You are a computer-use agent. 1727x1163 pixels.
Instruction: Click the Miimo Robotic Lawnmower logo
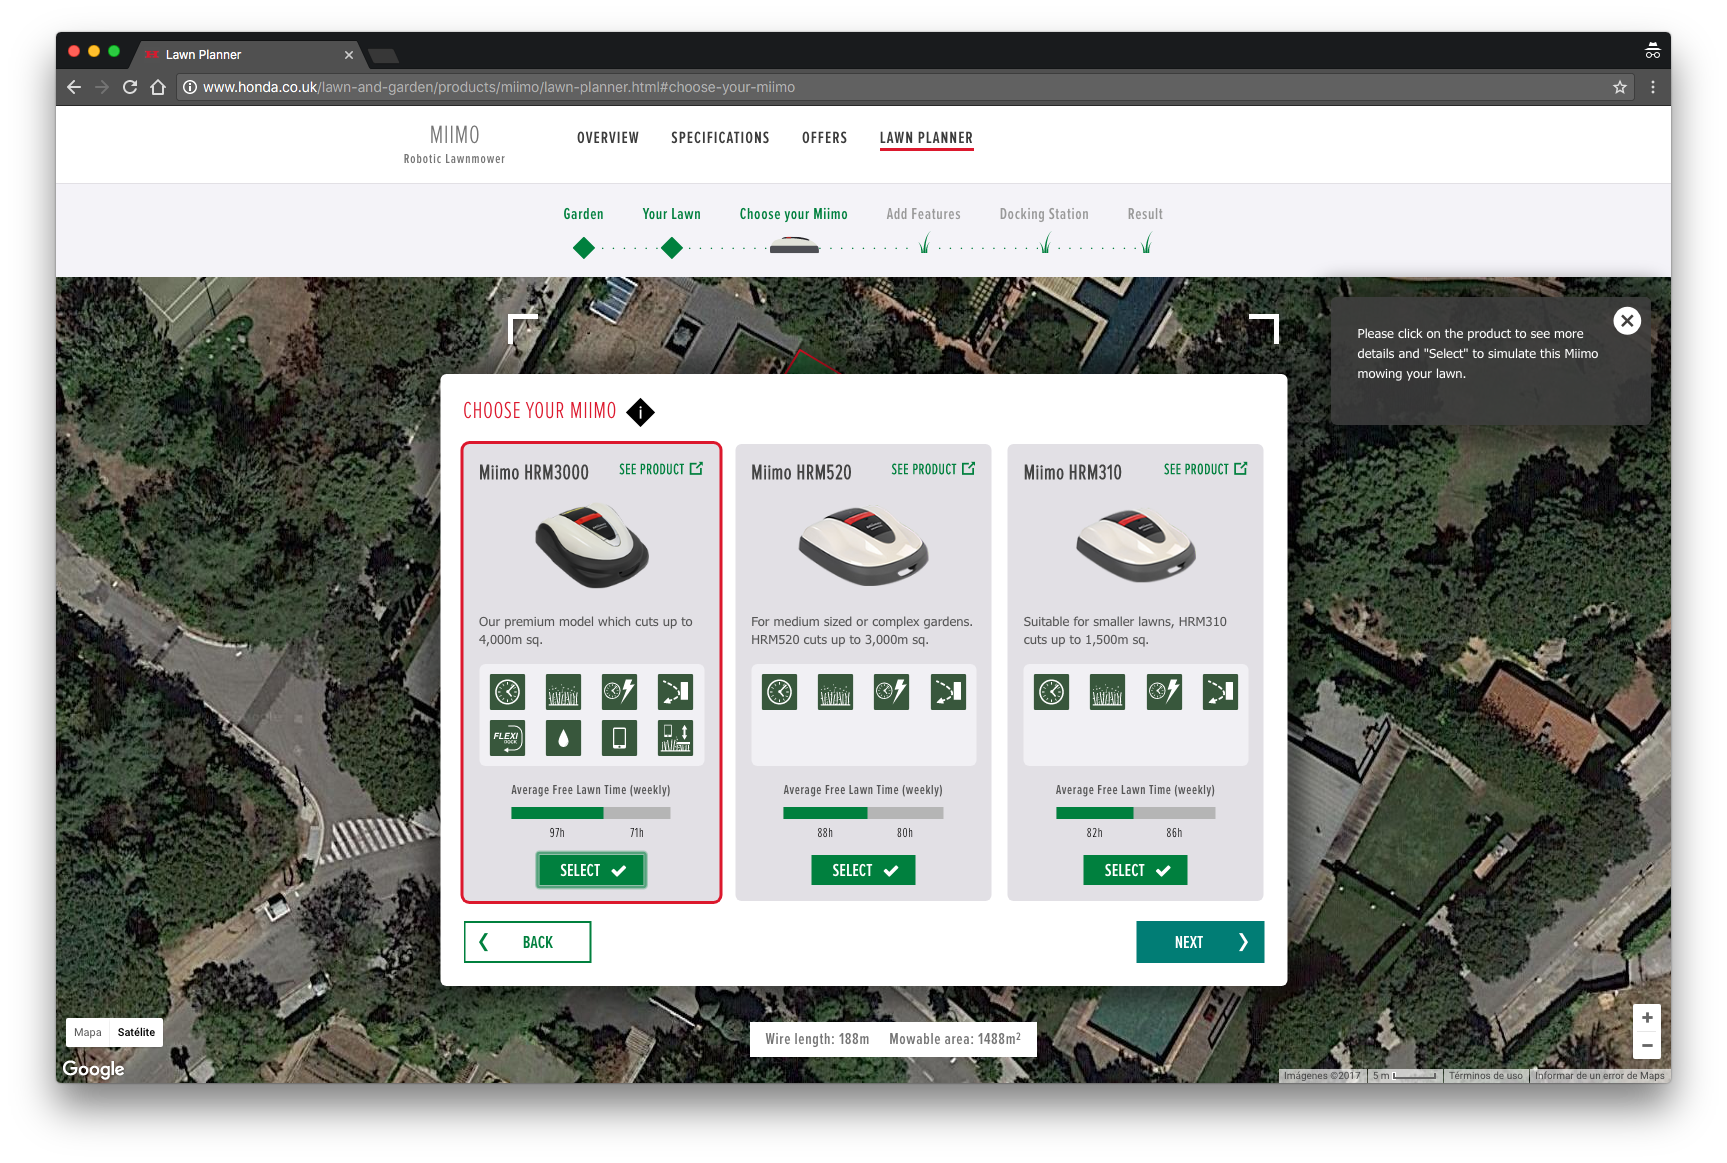(454, 144)
